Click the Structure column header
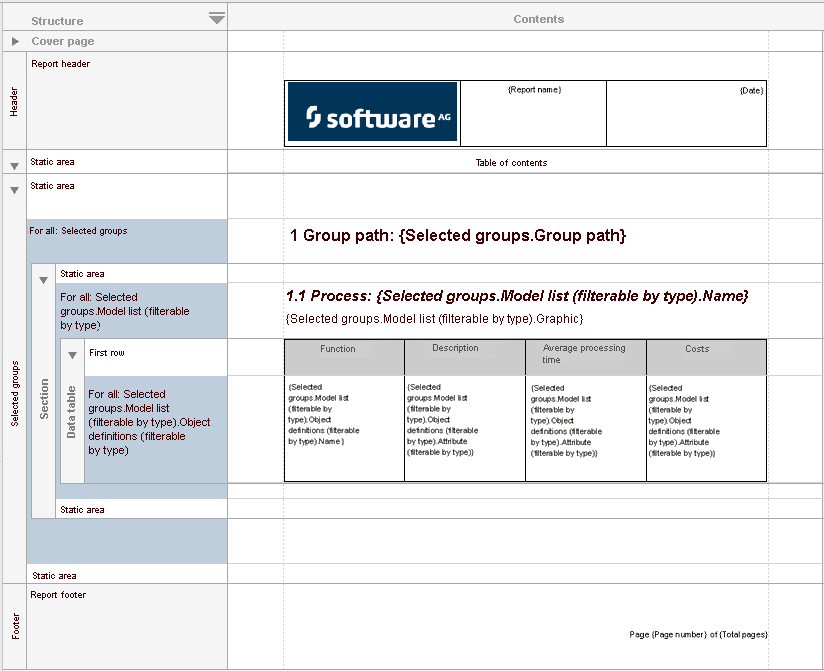 [x=57, y=21]
